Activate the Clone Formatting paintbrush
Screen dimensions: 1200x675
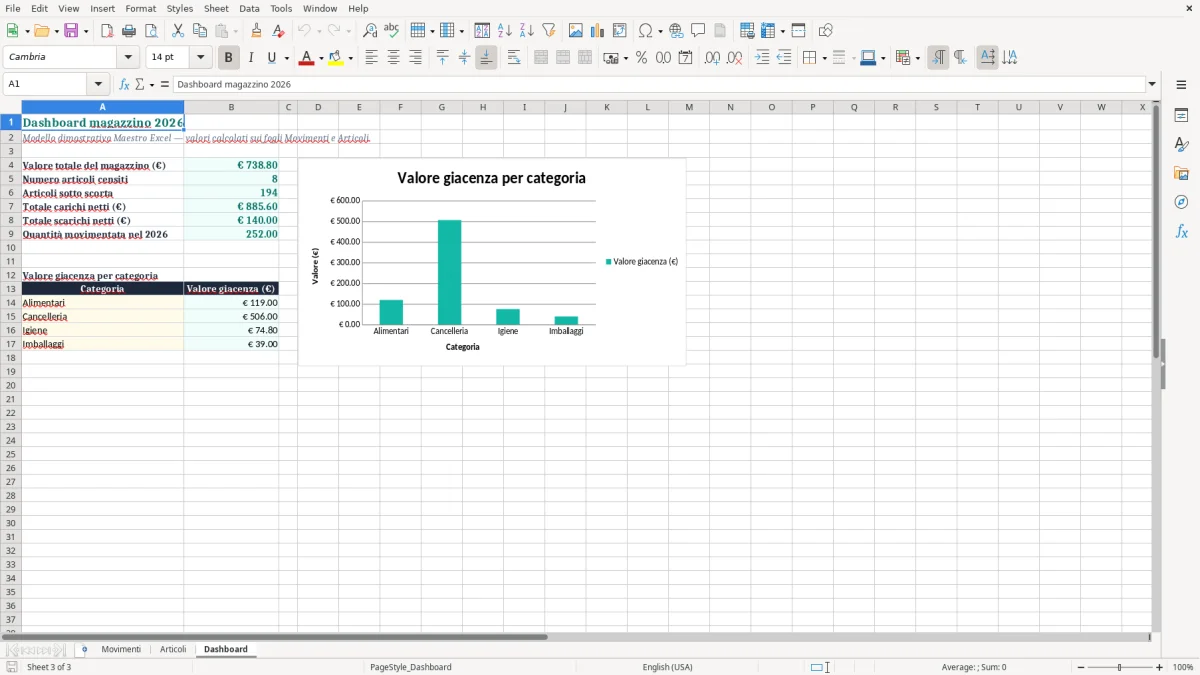[x=256, y=31]
